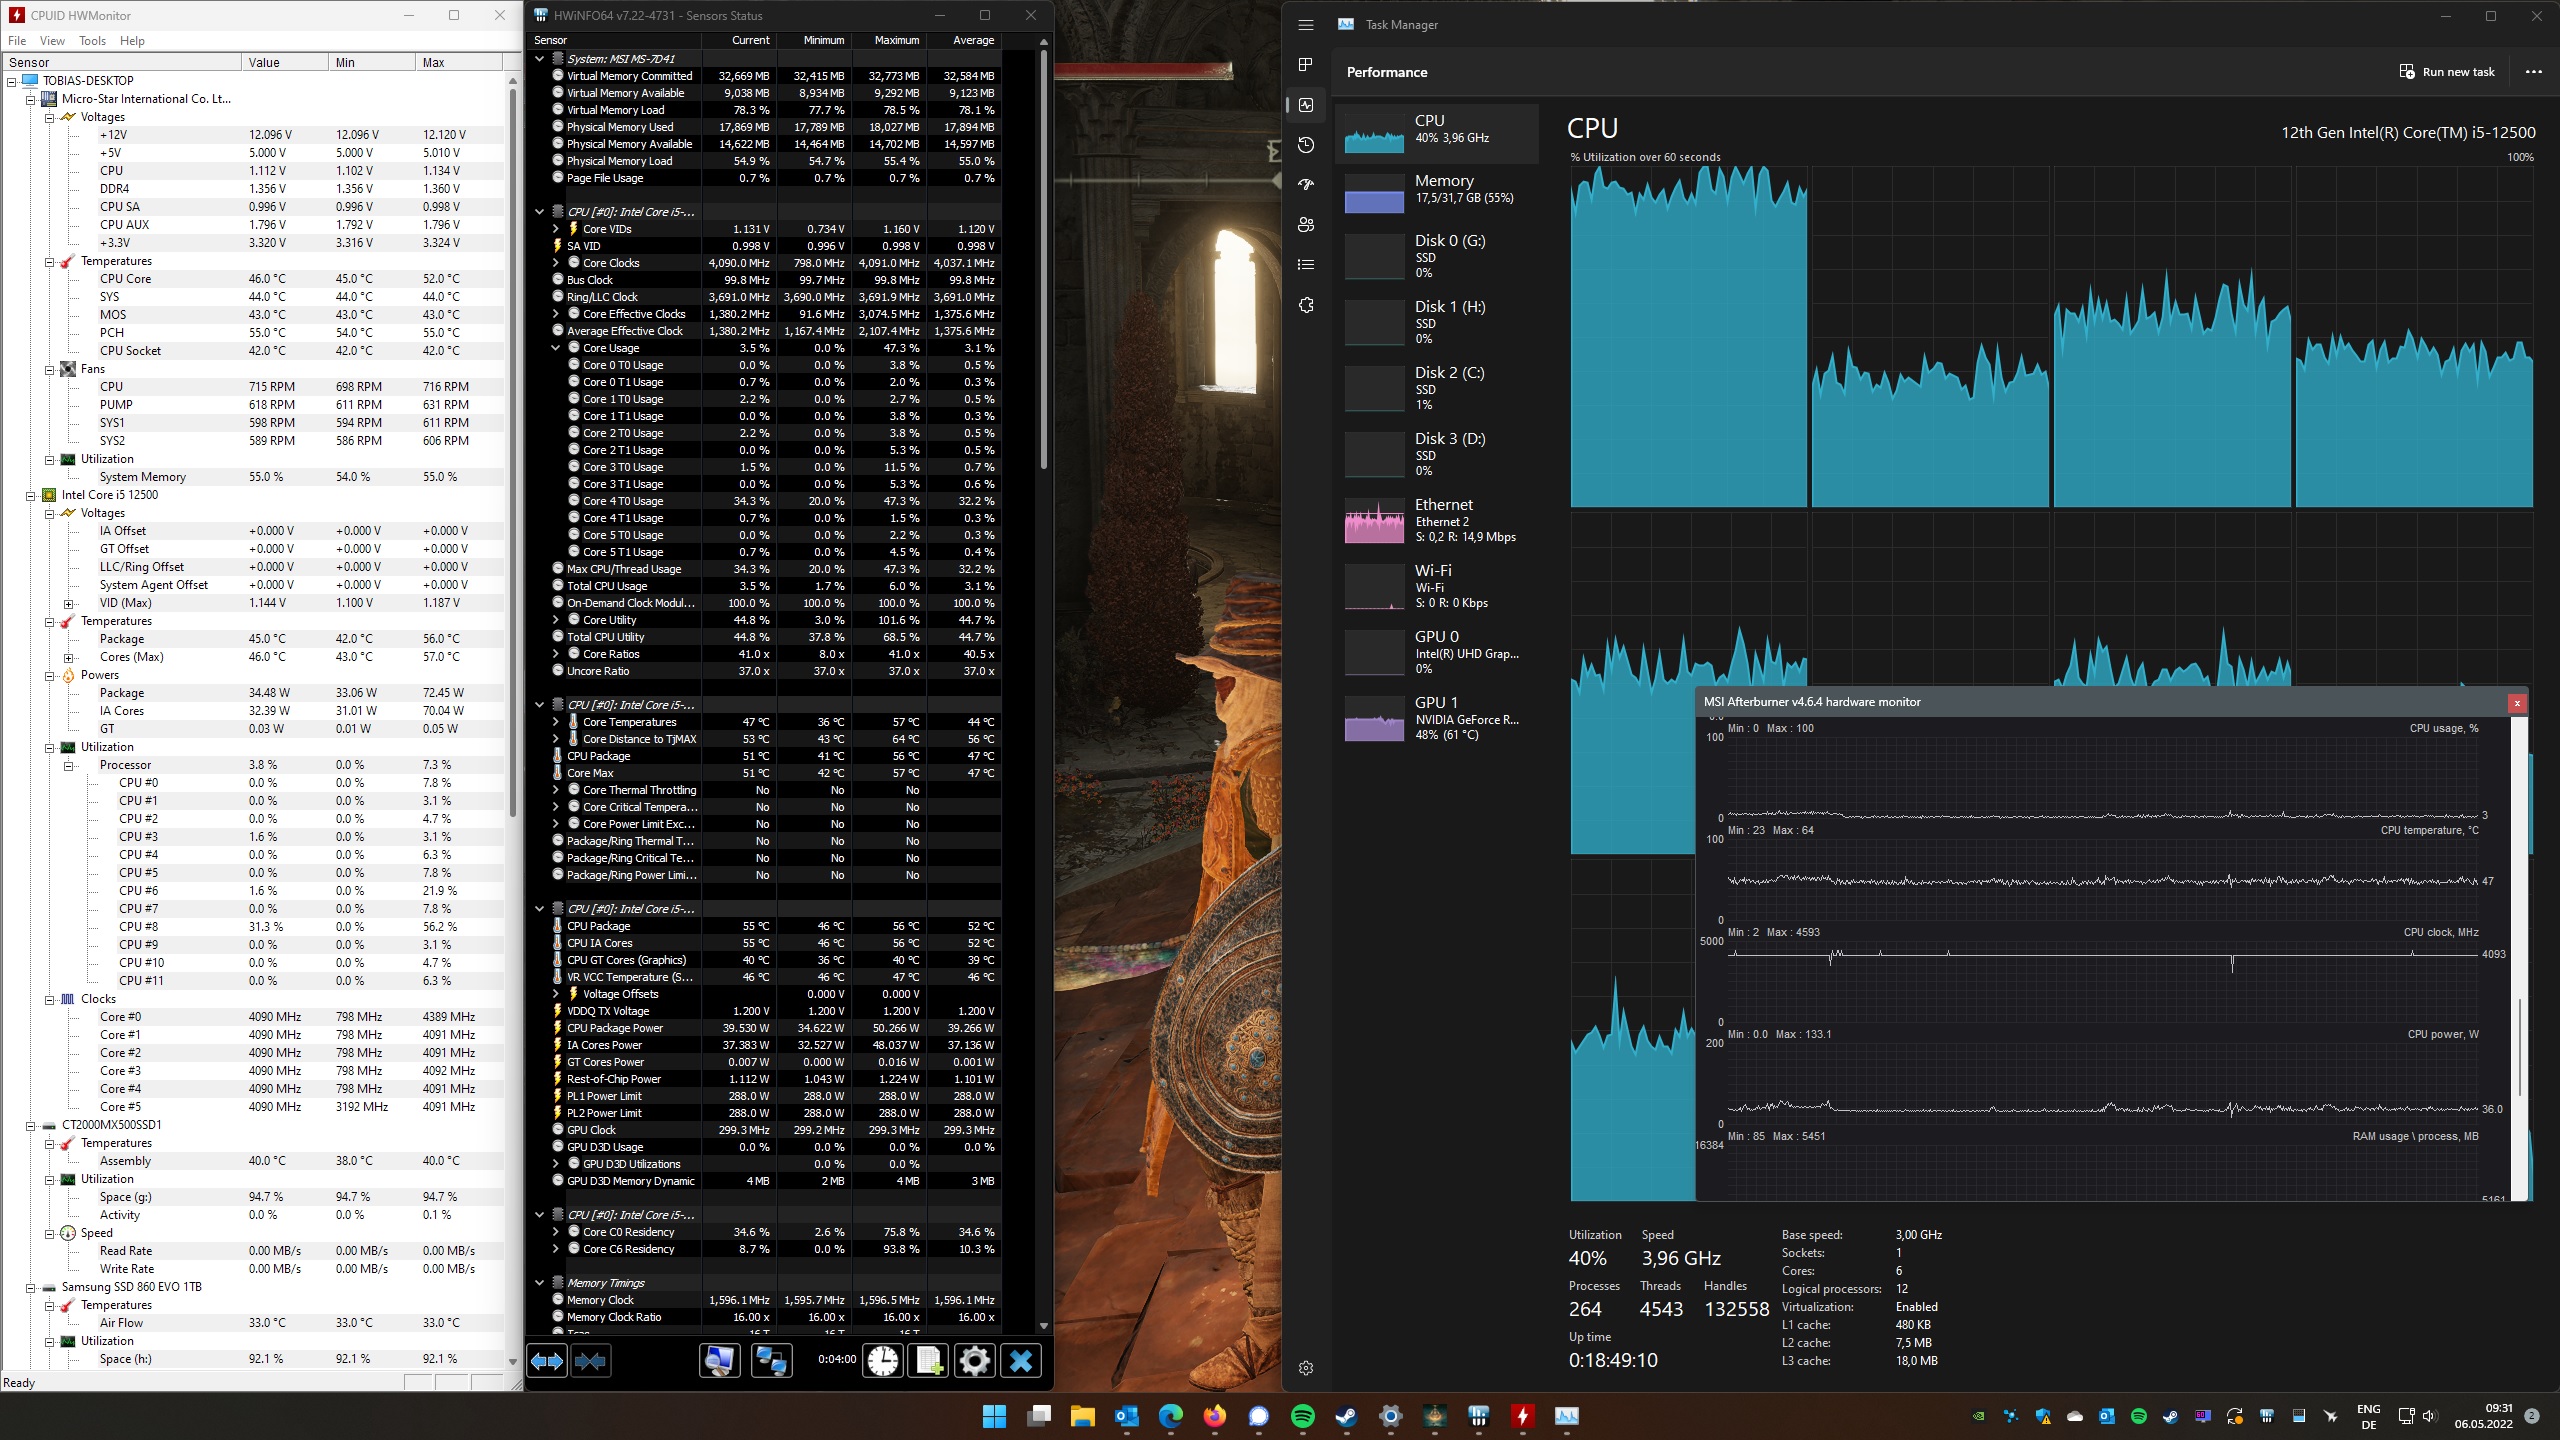The image size is (2560, 1440).
Task: Open the View menu in HWMonitor
Action: point(52,41)
